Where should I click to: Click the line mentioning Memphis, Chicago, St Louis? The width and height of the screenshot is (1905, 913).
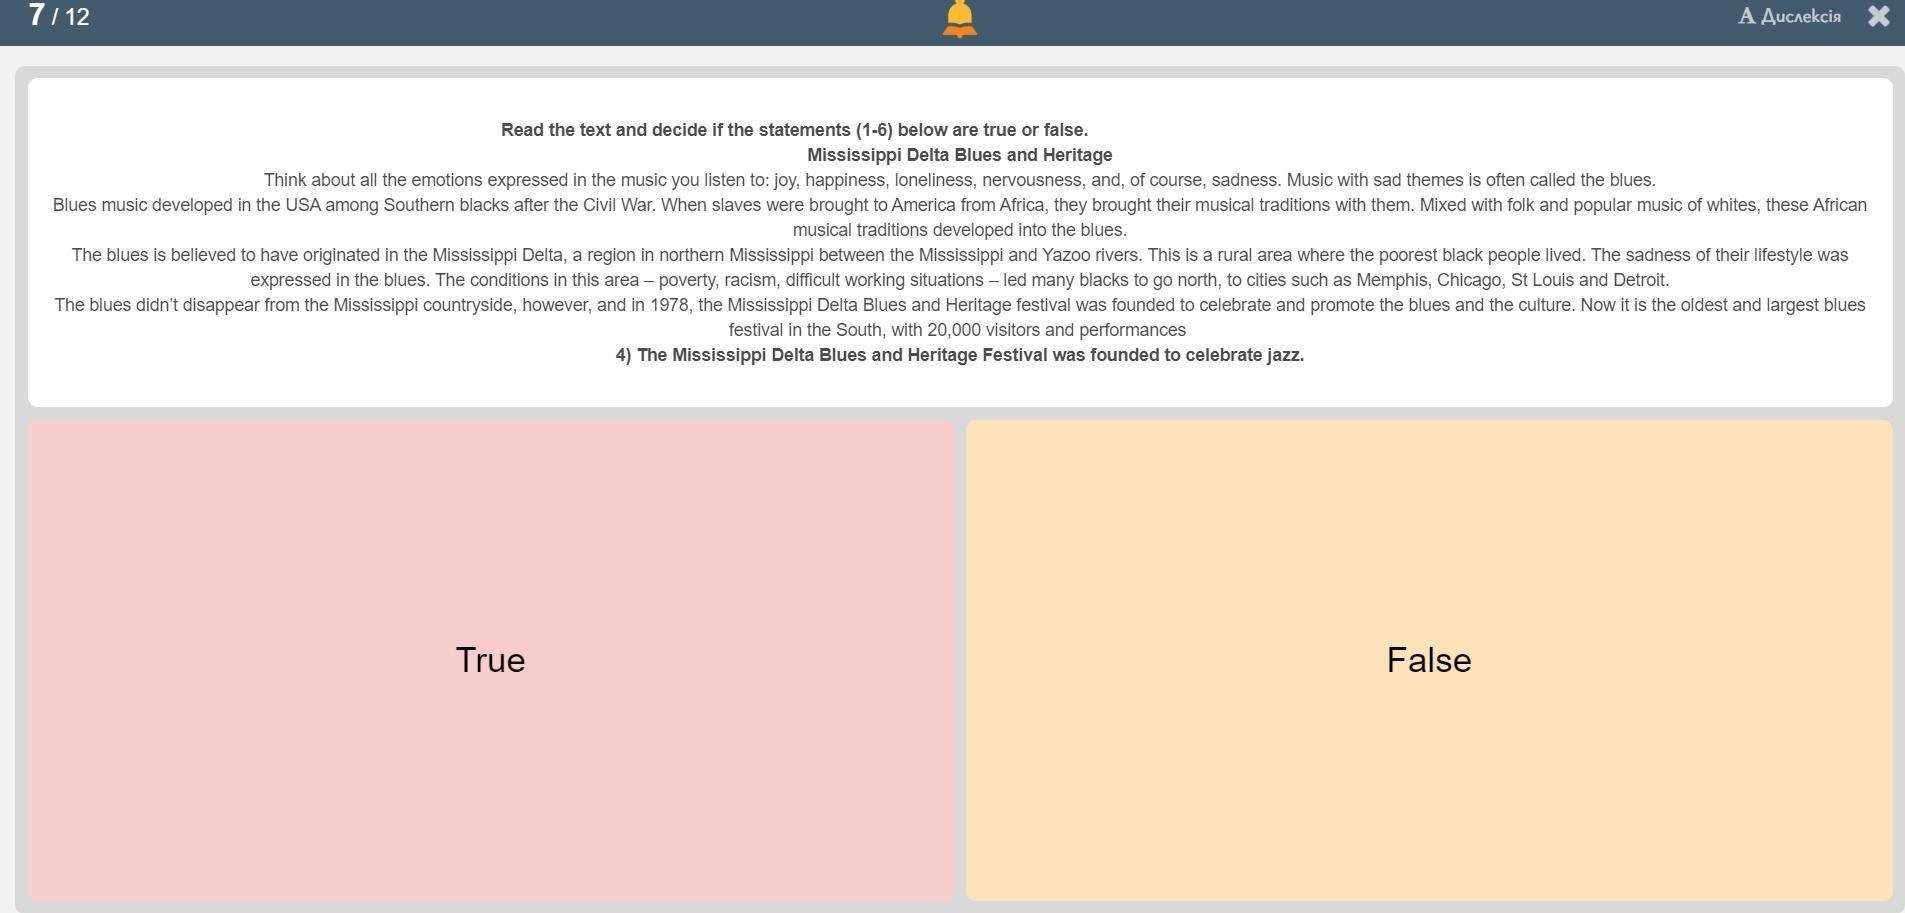[959, 280]
